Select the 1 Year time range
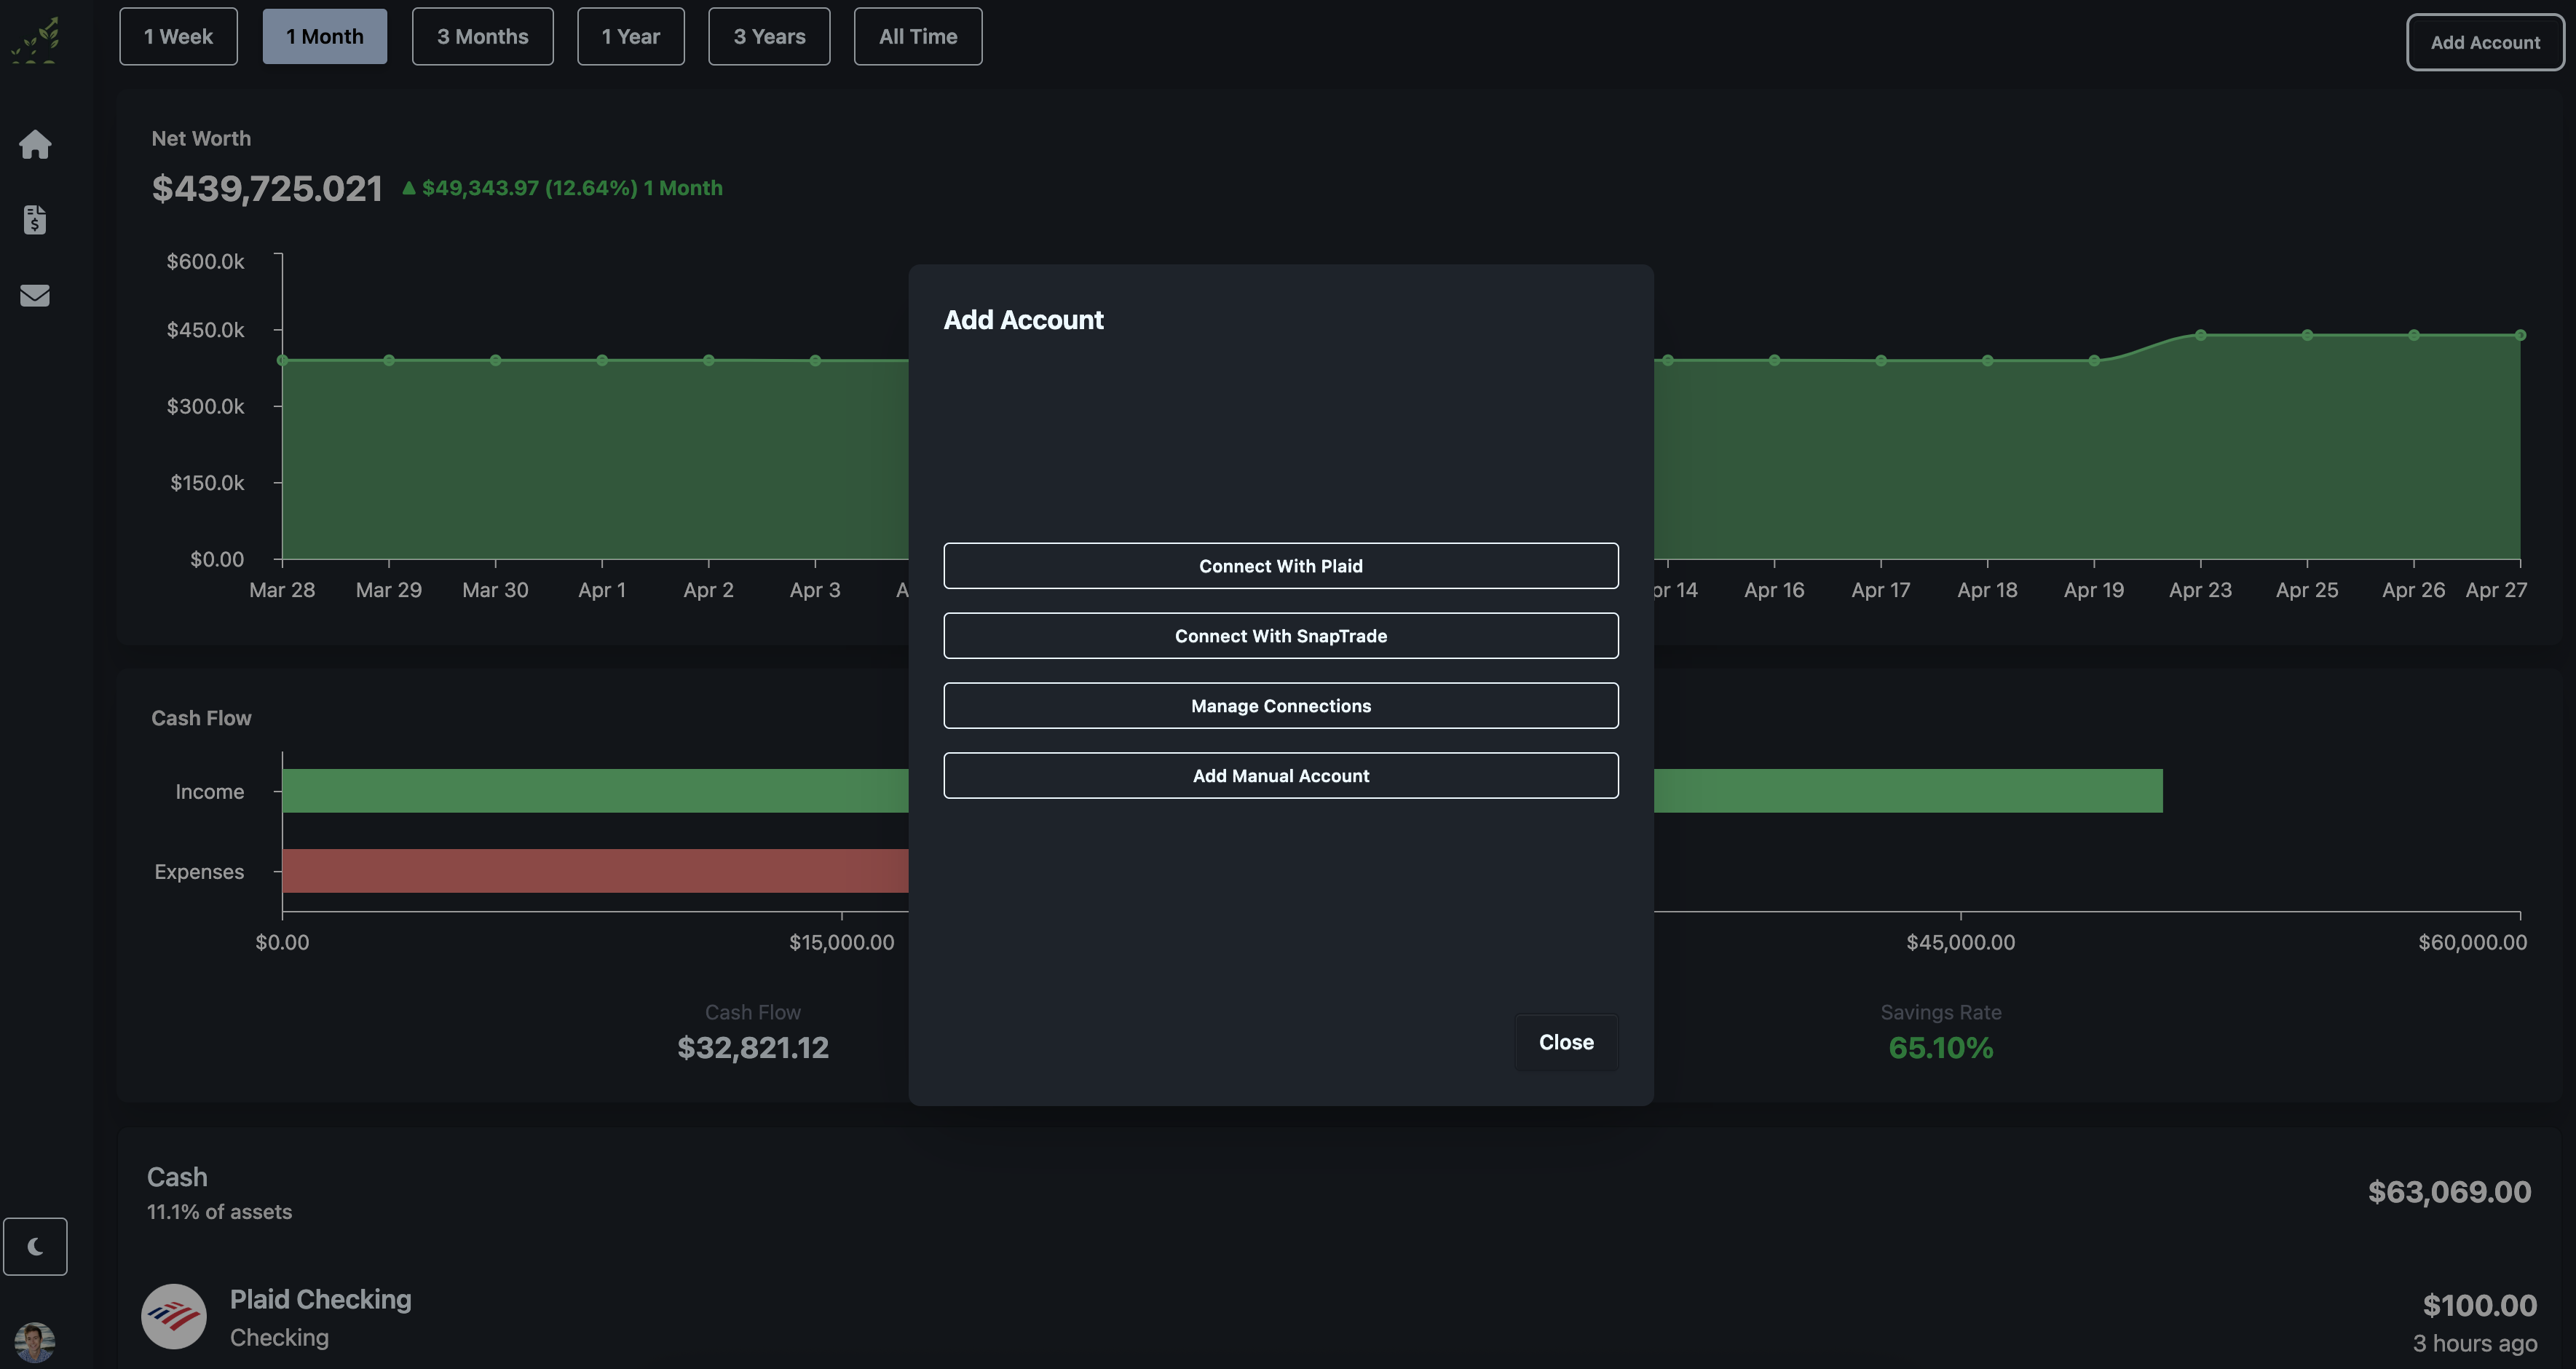The width and height of the screenshot is (2576, 1369). pyautogui.click(x=631, y=36)
